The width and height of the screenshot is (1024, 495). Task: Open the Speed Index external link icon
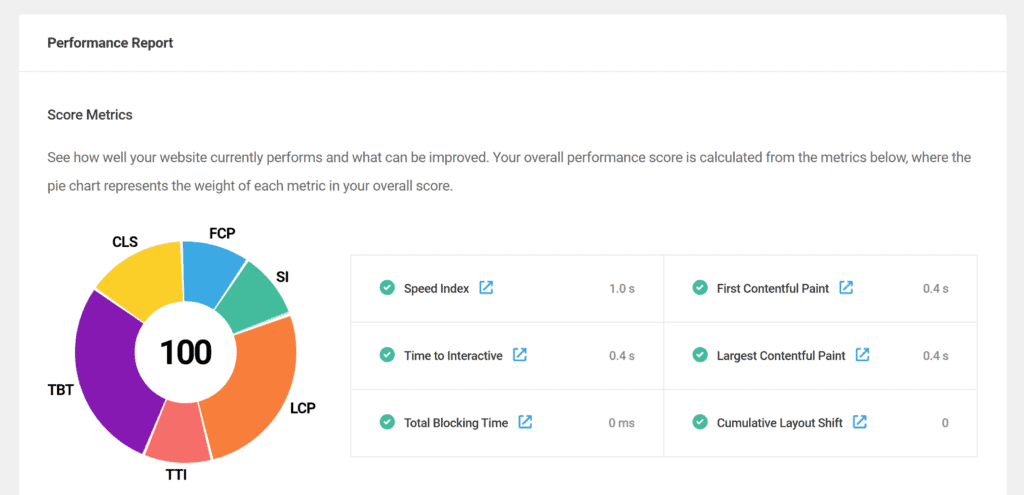486,287
